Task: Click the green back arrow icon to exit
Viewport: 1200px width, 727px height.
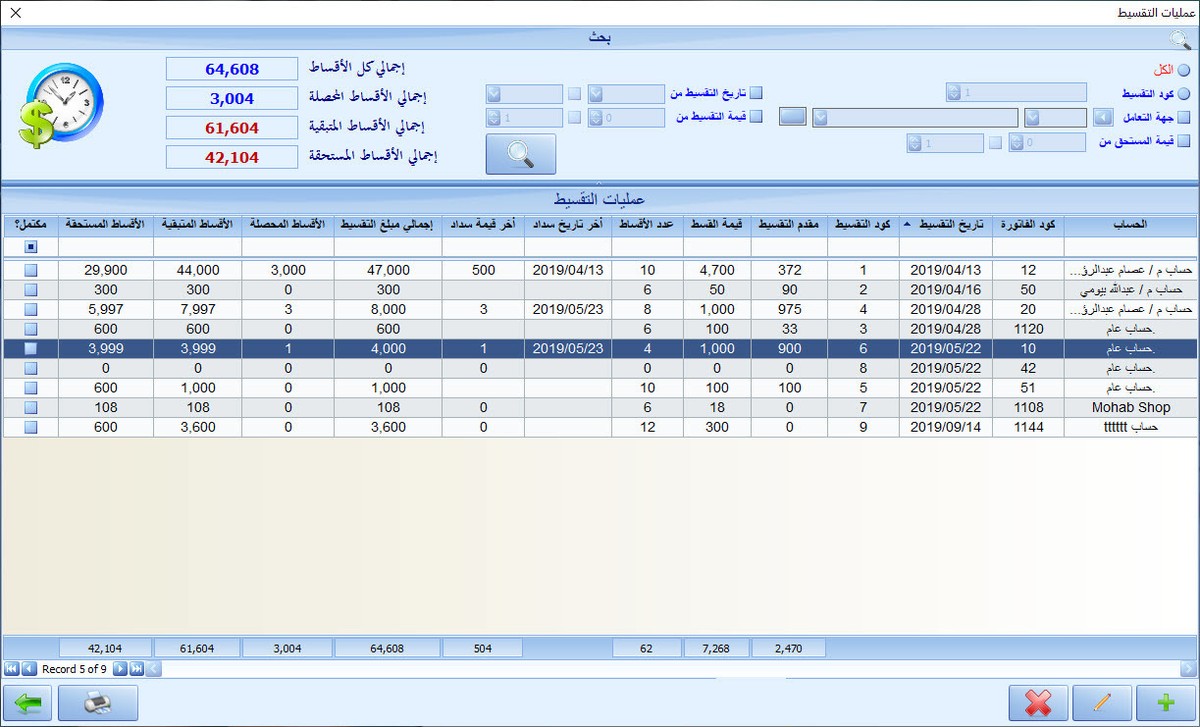Action: tap(27, 703)
